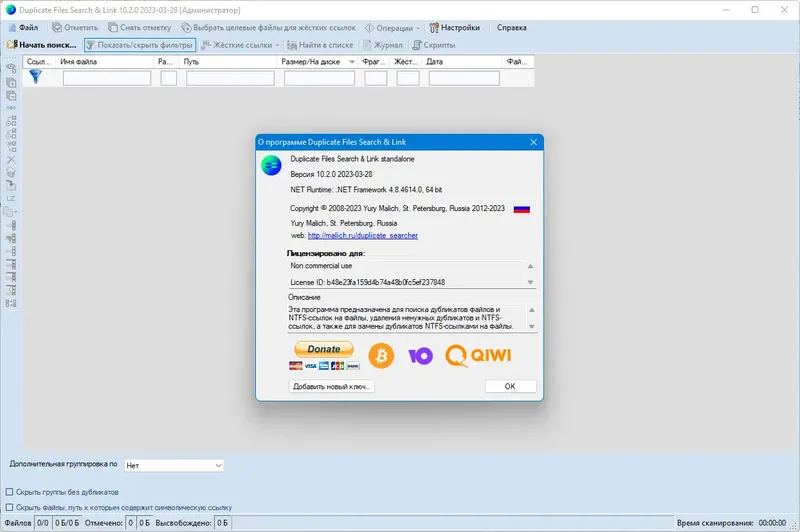Click the Жёст... filter input
The height and width of the screenshot is (532, 800).
pos(408,78)
